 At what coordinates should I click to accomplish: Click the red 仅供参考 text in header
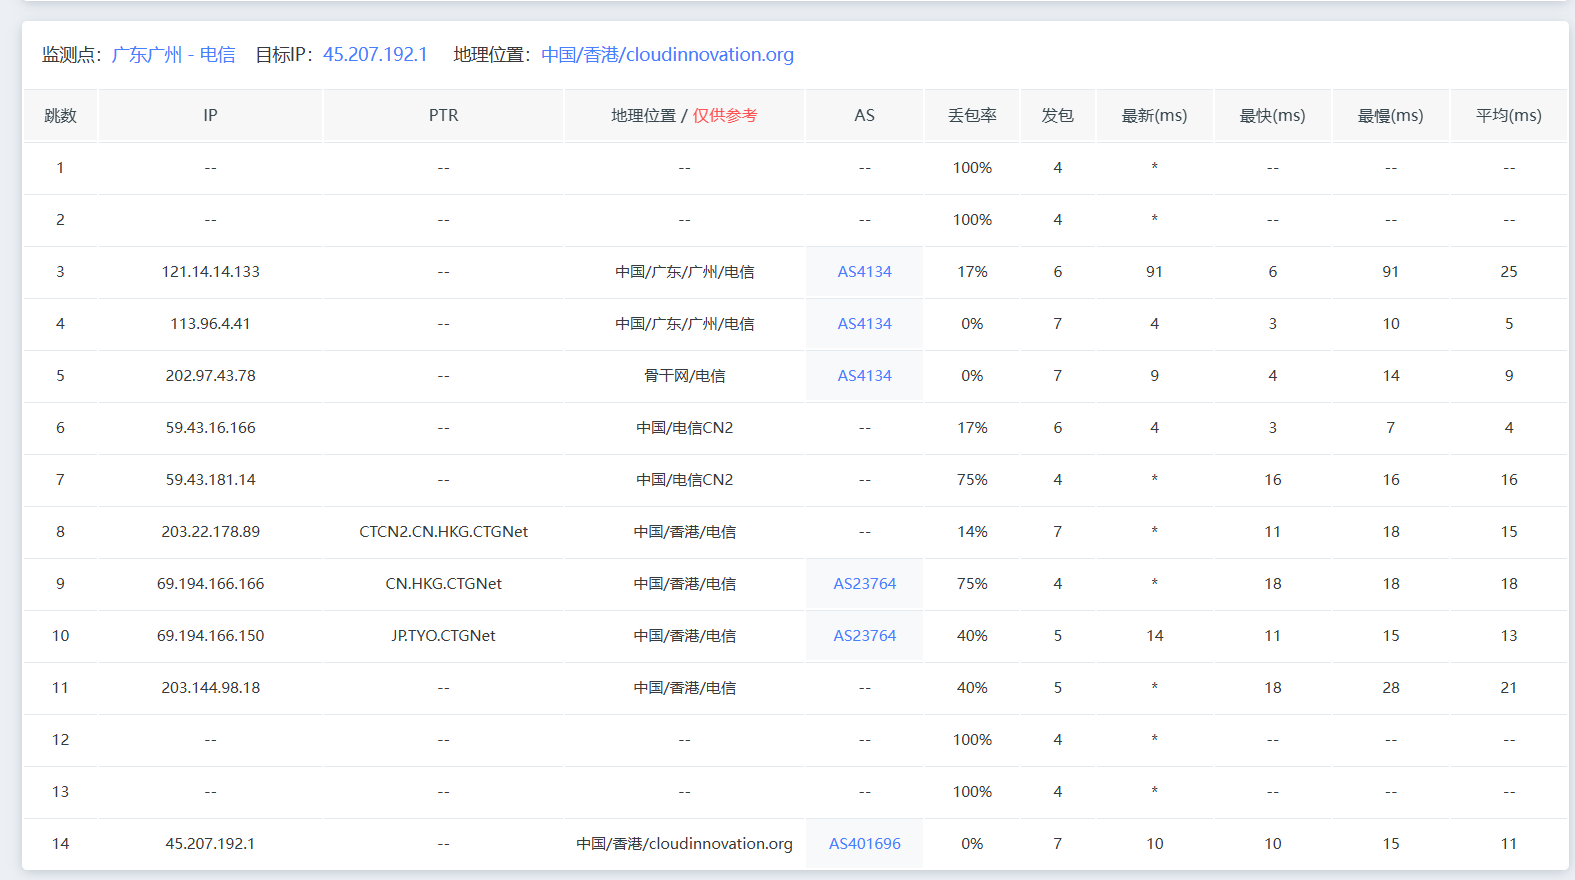click(x=725, y=116)
